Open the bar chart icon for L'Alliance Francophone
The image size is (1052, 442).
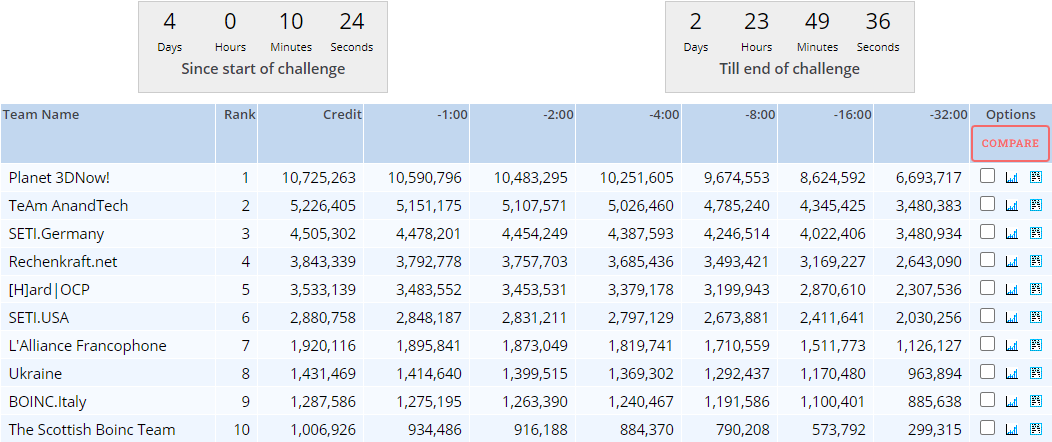pos(1011,346)
